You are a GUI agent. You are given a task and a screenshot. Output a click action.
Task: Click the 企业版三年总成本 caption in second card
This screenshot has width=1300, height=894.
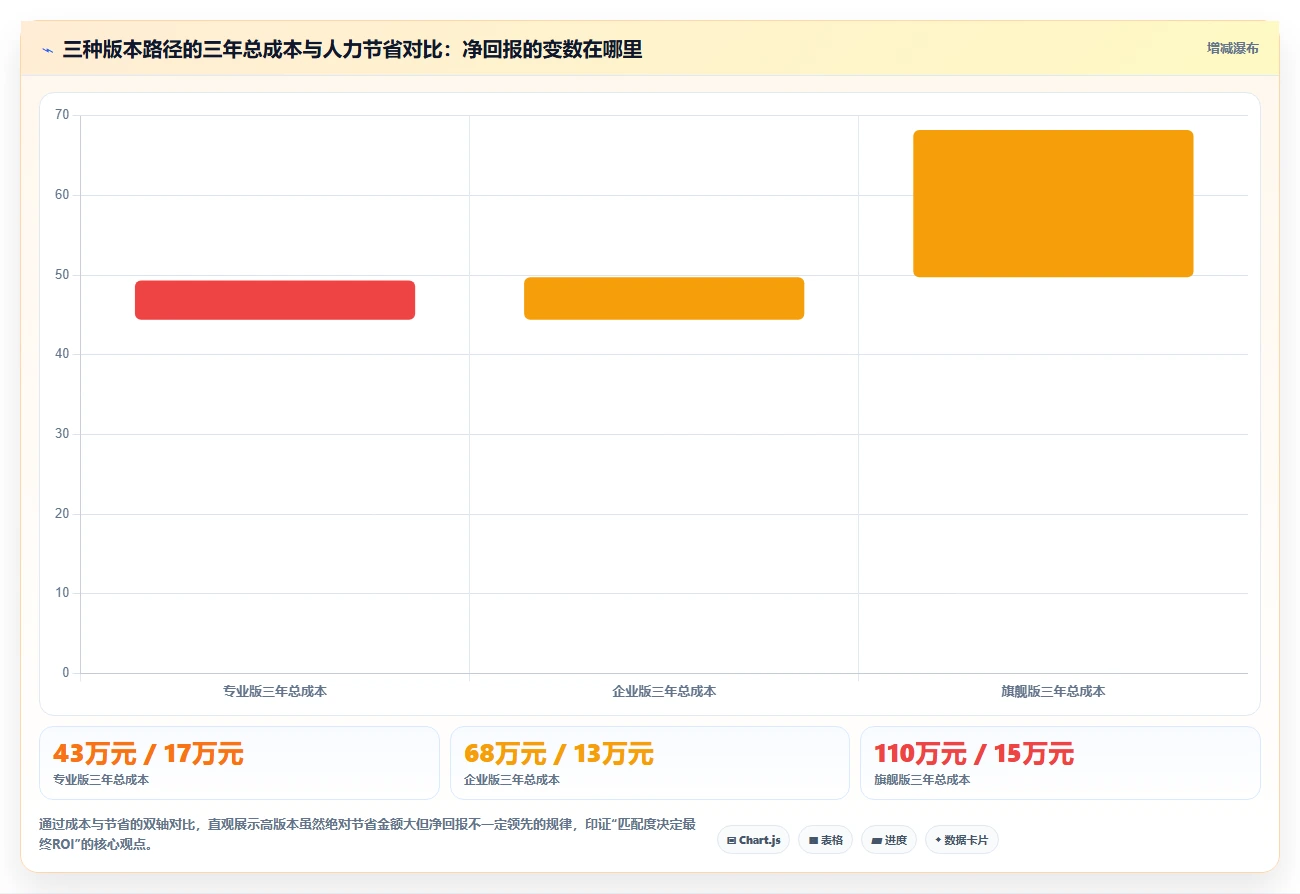[x=512, y=780]
